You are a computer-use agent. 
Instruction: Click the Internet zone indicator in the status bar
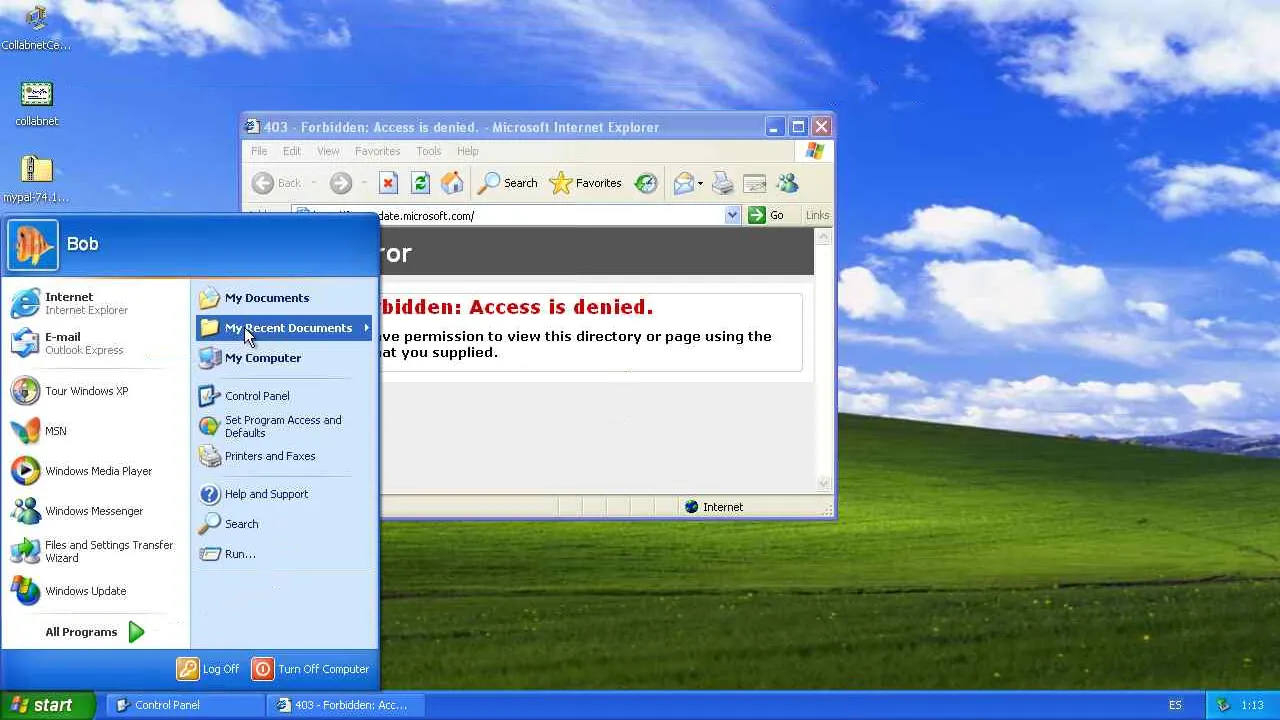tap(713, 507)
